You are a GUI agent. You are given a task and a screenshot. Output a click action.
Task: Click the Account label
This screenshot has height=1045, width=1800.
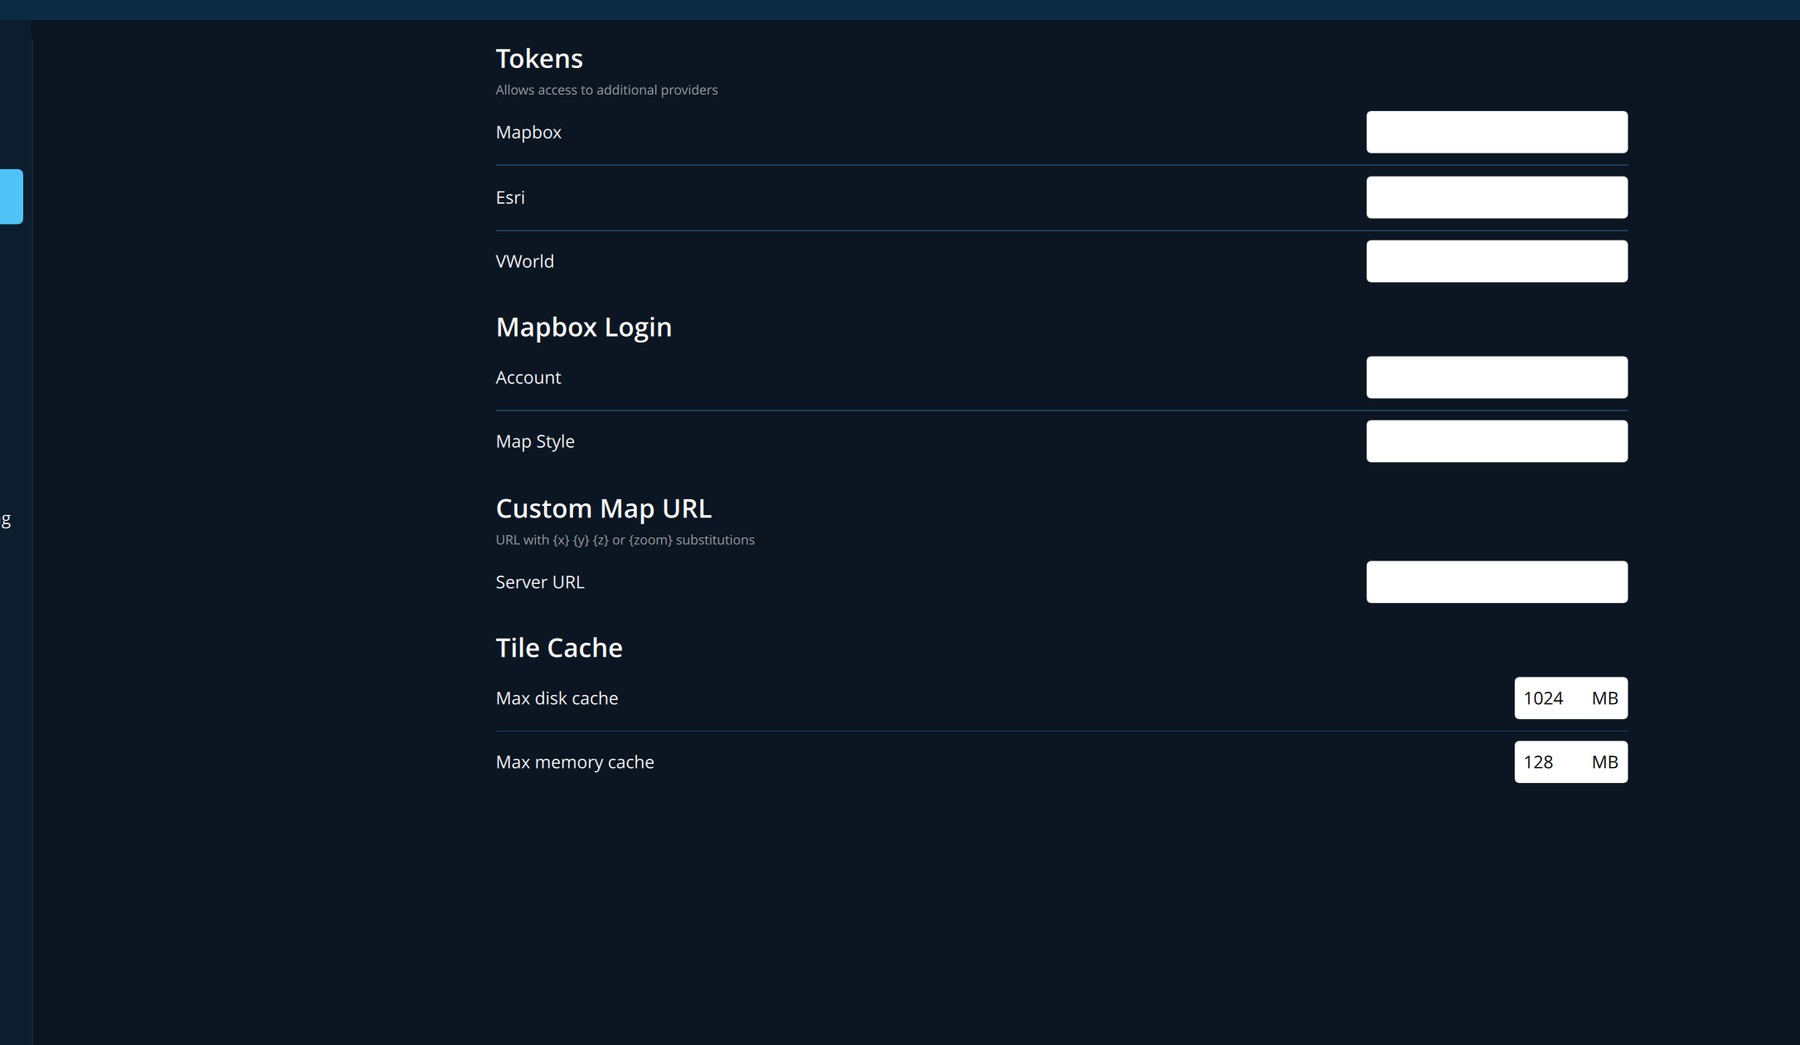click(528, 377)
